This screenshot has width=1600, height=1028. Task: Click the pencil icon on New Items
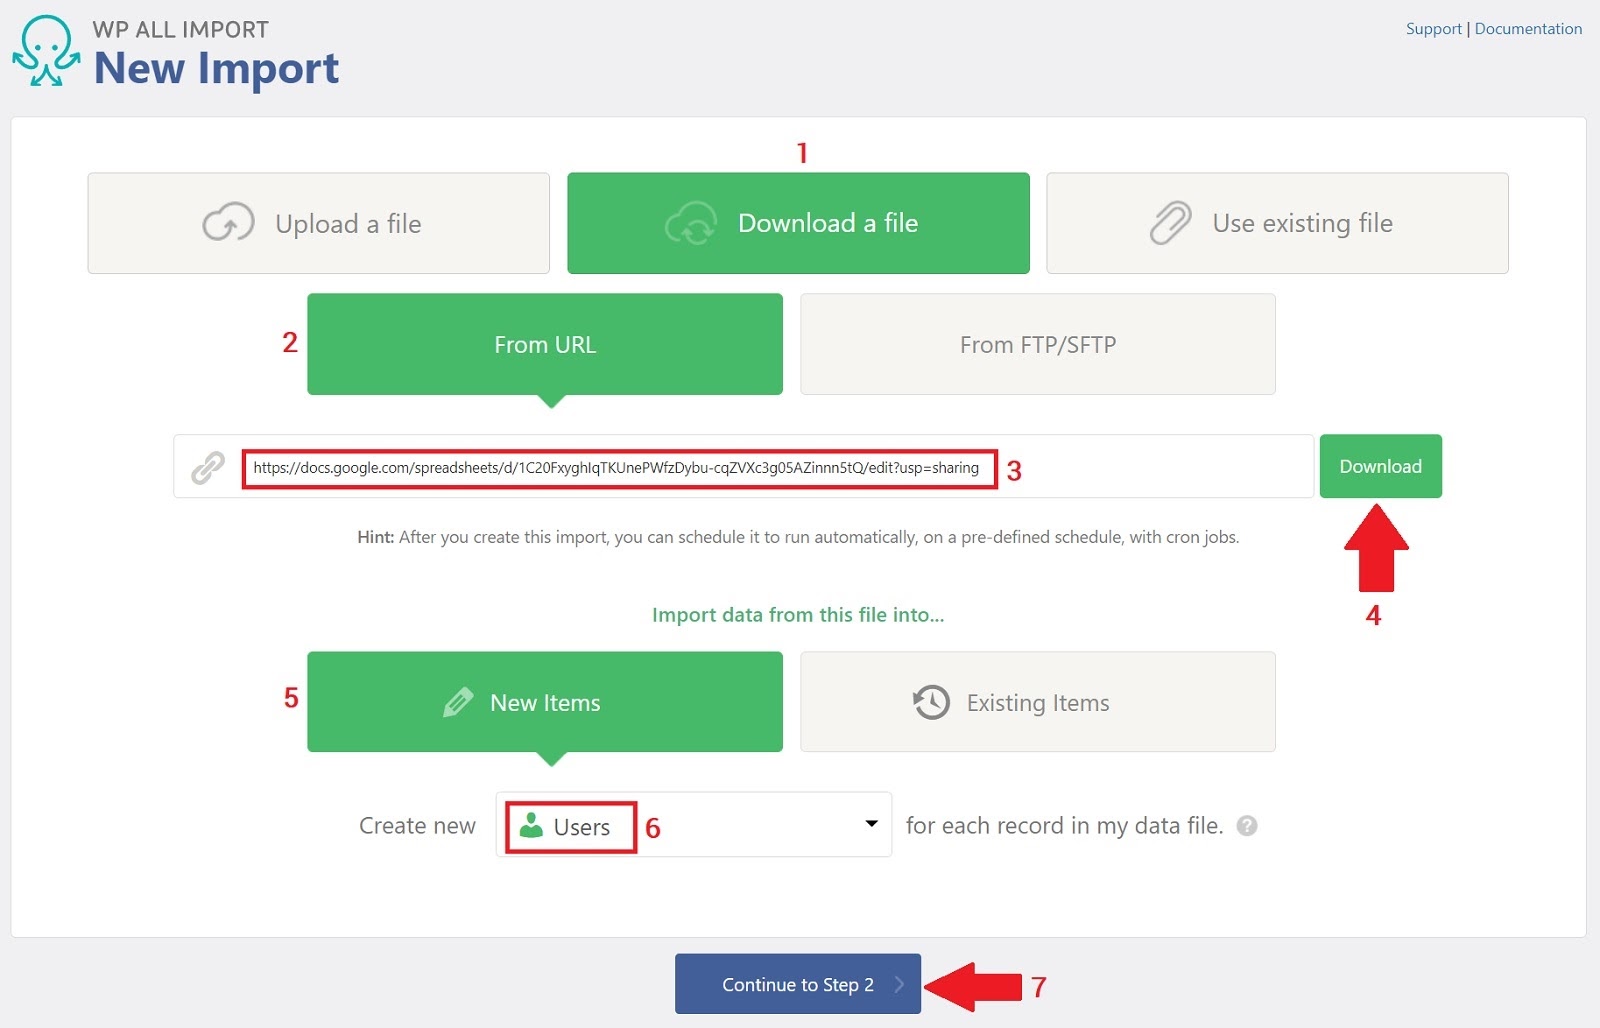tap(458, 702)
